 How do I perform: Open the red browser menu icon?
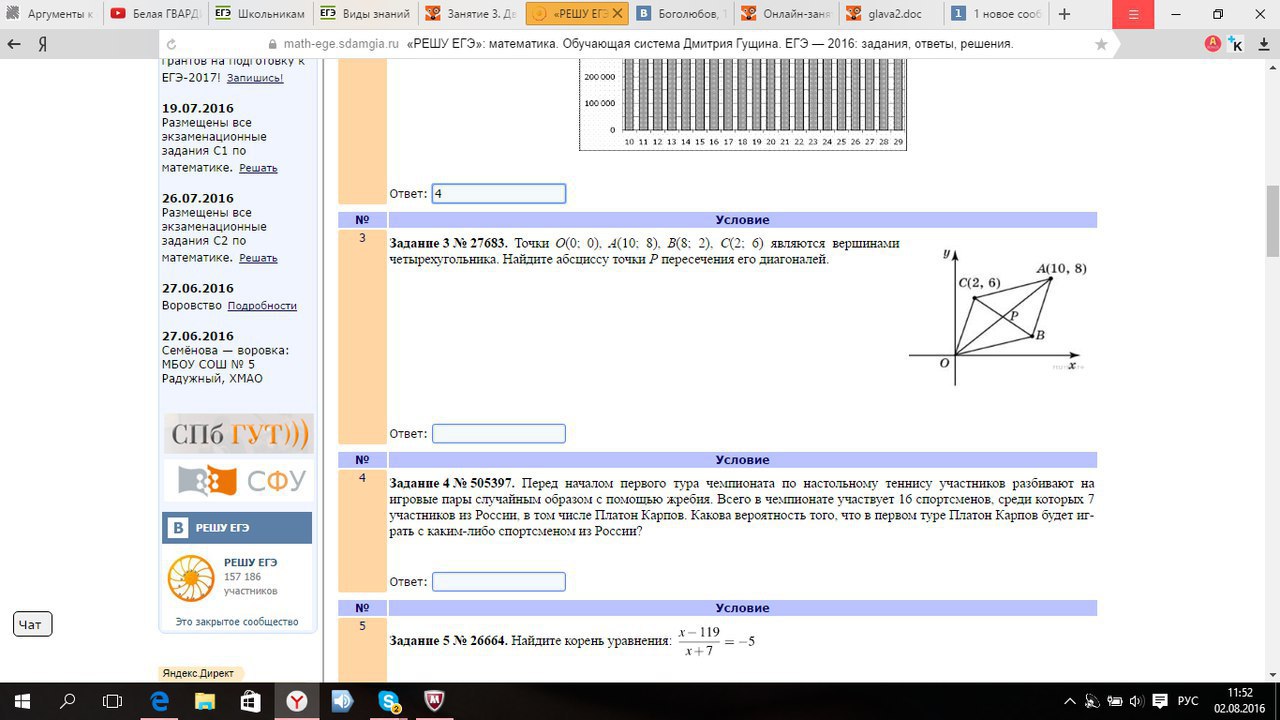pos(1133,16)
